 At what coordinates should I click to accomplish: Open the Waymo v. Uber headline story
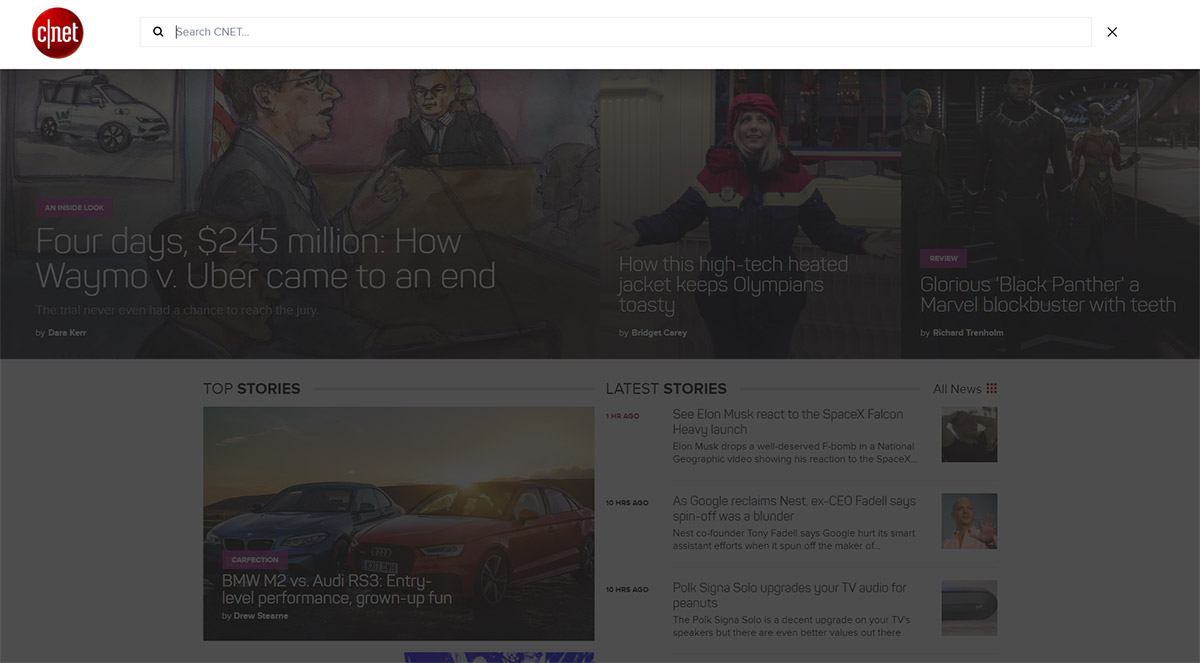point(266,258)
